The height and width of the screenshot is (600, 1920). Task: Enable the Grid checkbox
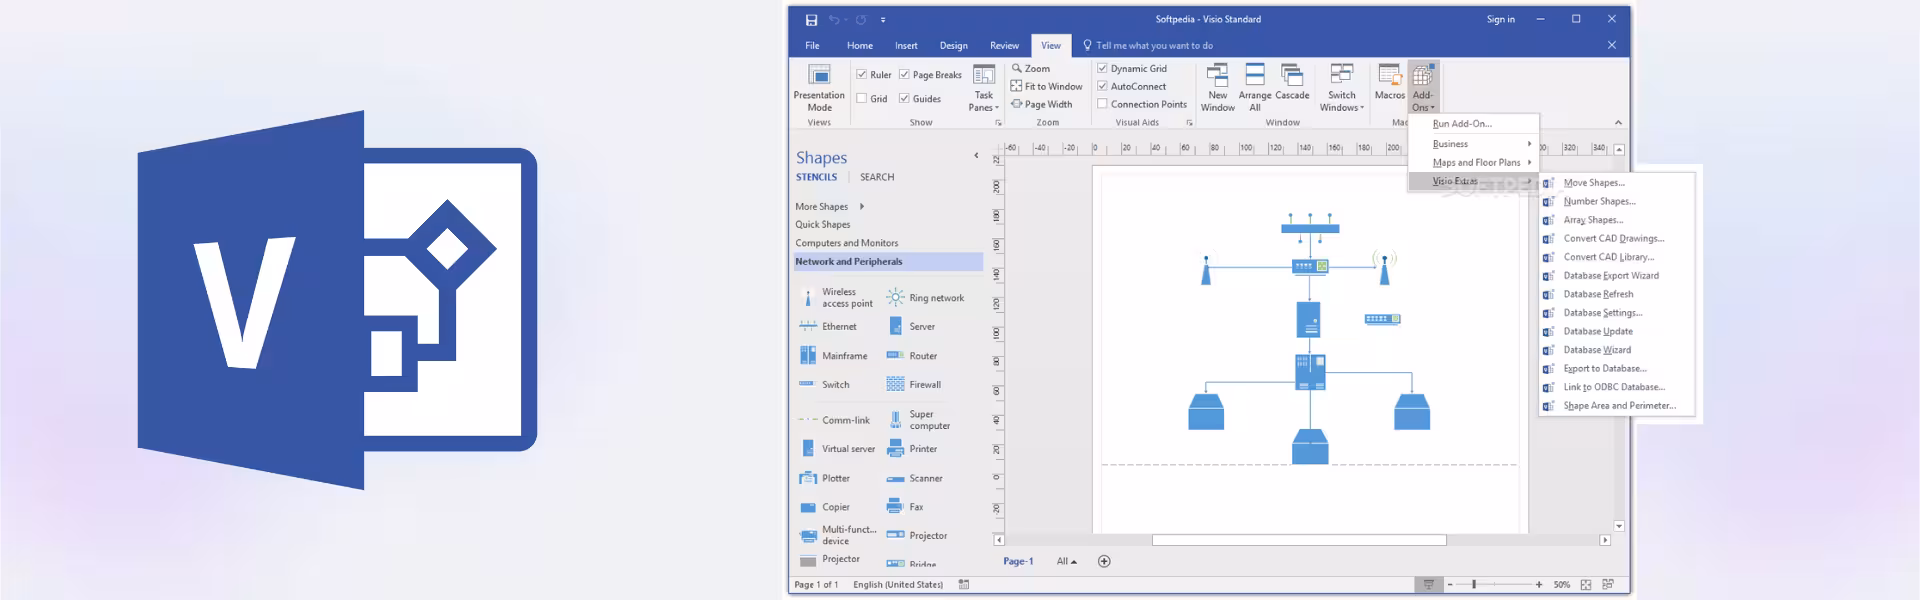coord(862,98)
